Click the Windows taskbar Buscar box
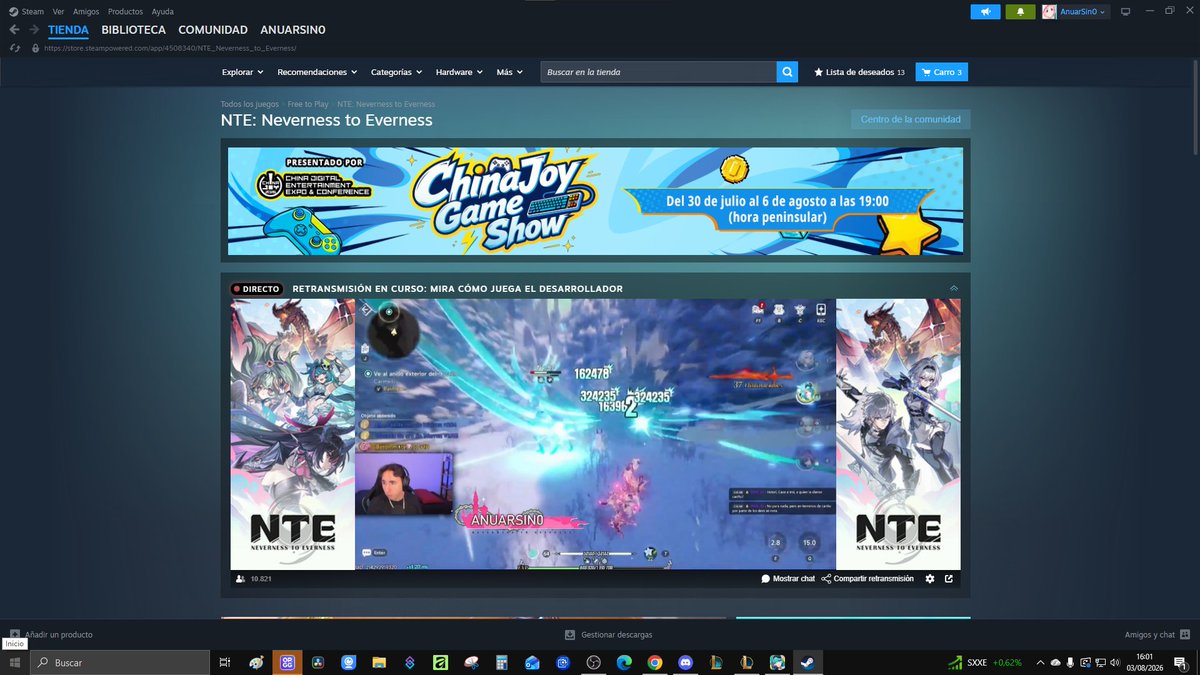Viewport: 1200px width, 675px height. 119,662
